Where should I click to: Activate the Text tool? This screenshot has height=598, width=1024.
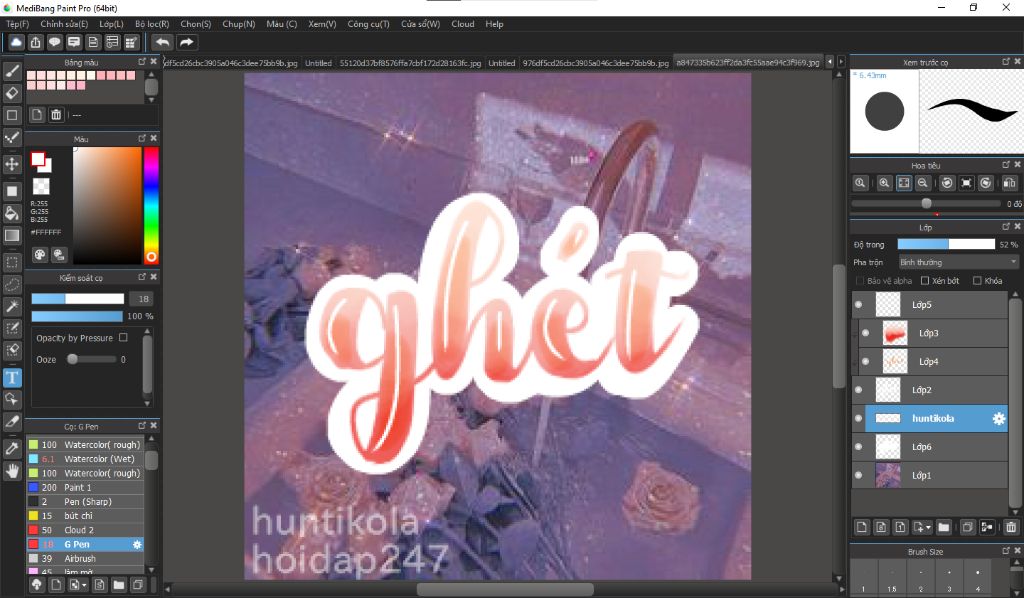(x=12, y=377)
